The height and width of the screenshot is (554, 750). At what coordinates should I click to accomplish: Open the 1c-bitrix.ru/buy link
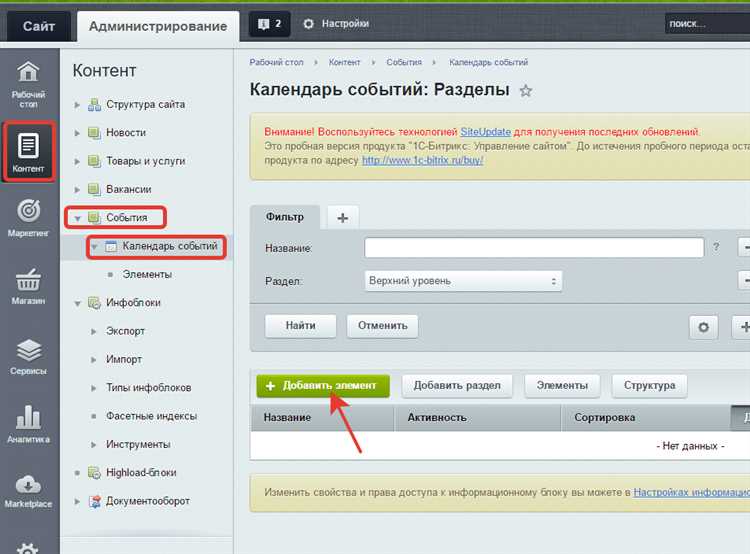tap(422, 160)
